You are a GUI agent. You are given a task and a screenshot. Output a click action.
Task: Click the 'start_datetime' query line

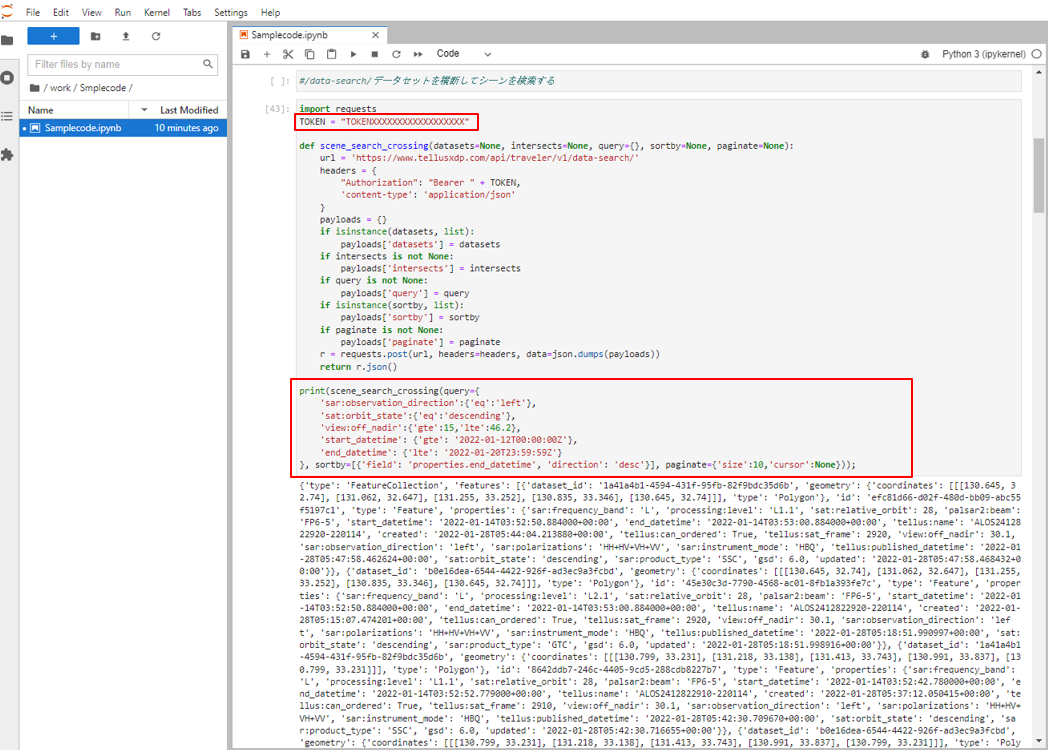click(448, 440)
